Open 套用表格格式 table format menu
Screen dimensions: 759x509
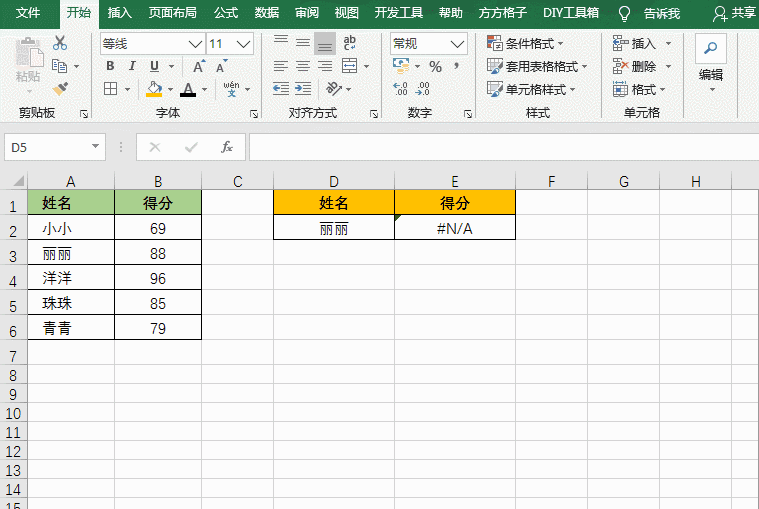(537, 66)
